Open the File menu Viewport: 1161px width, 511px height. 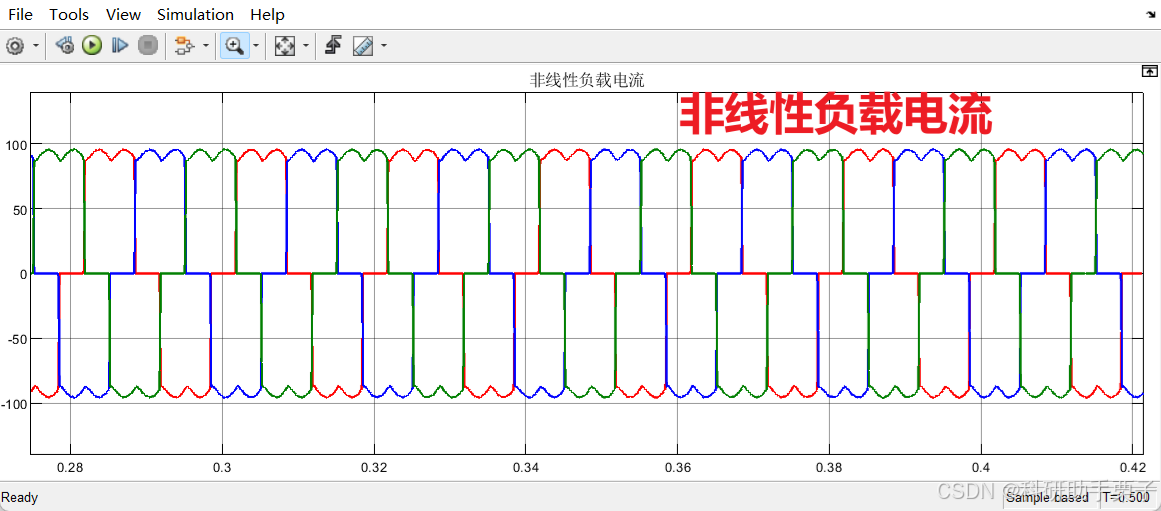click(x=20, y=15)
